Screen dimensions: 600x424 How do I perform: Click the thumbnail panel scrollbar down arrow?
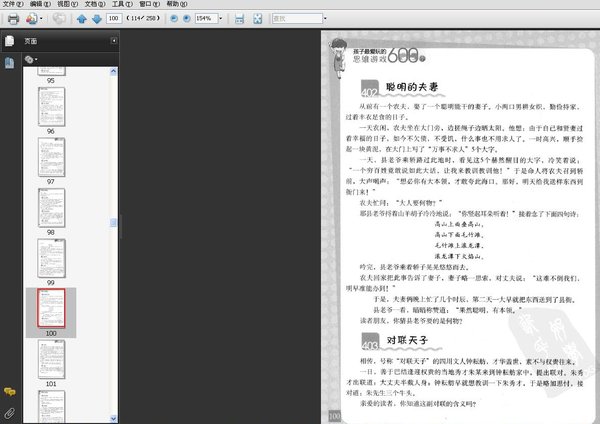coord(113,419)
